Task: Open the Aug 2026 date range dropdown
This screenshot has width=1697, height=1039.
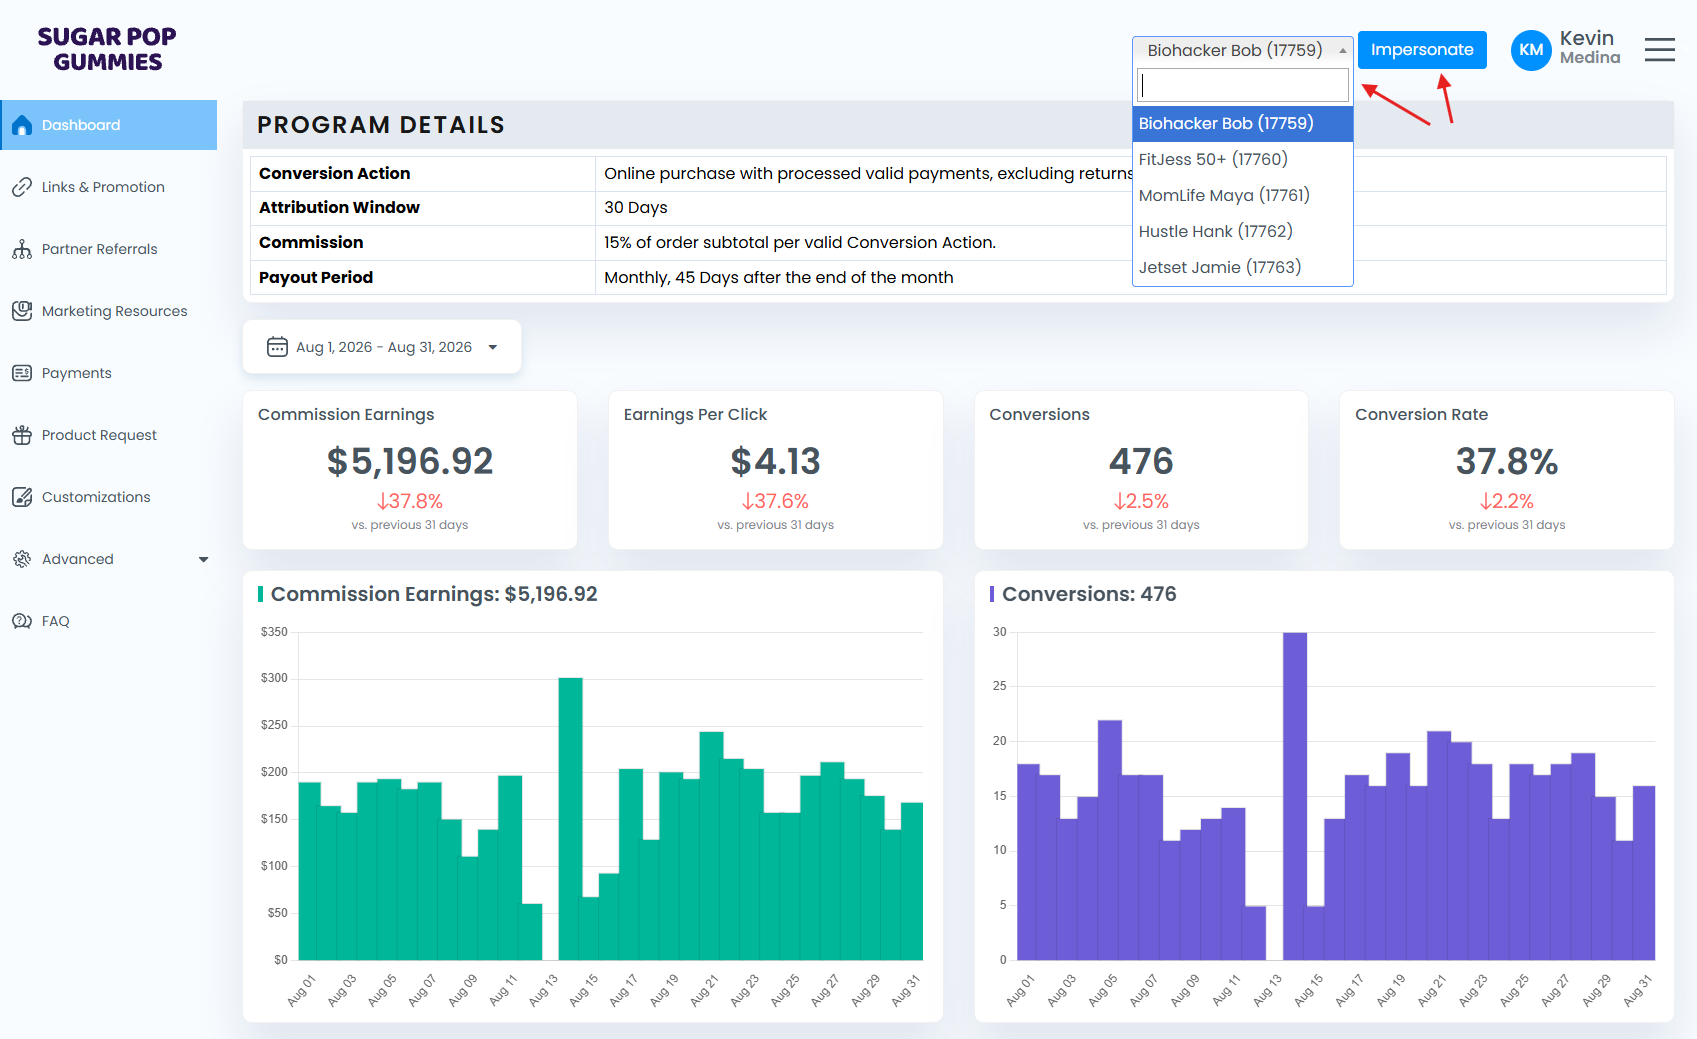Action: pyautogui.click(x=382, y=347)
